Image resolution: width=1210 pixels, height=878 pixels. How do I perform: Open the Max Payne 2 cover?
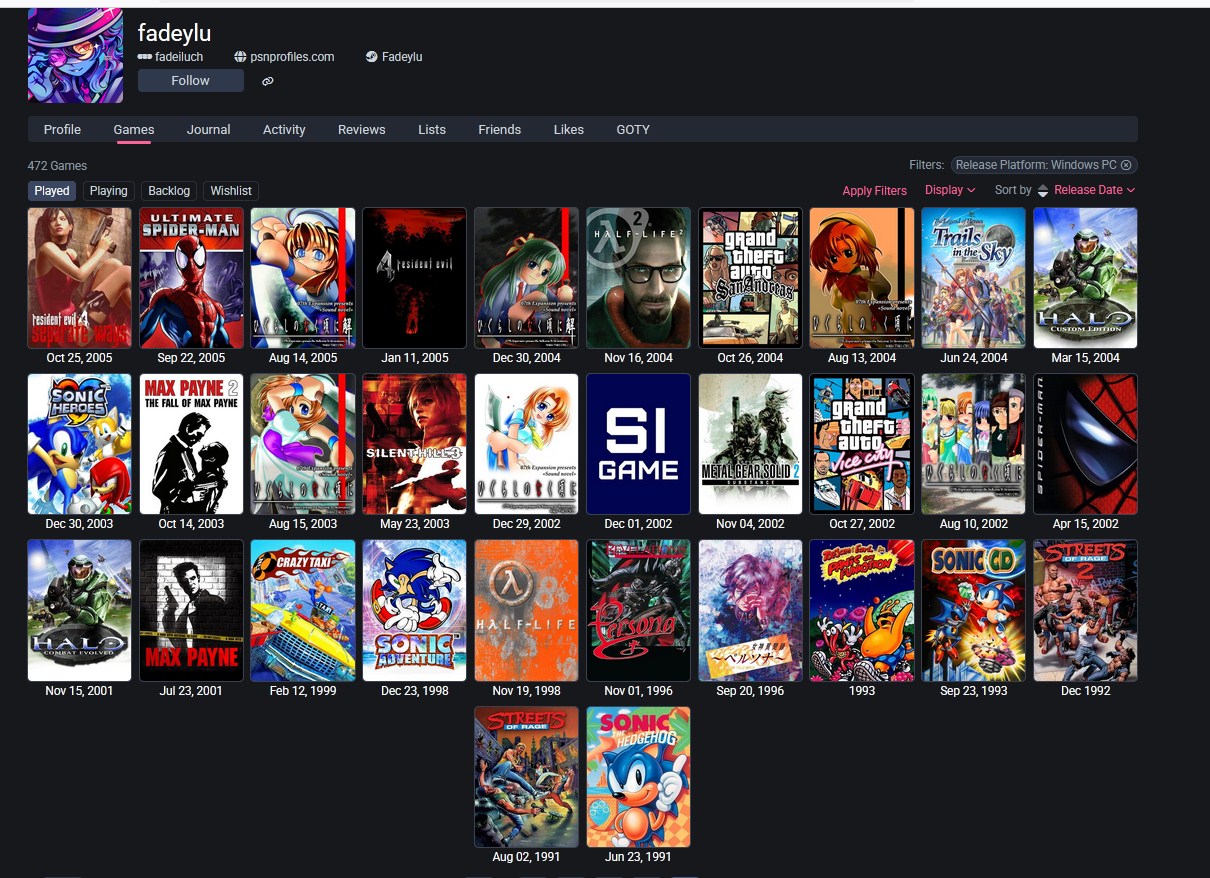tap(191, 444)
